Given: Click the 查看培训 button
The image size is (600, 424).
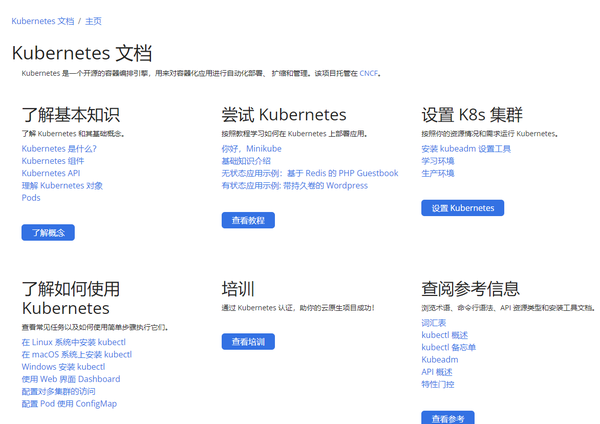Looking at the screenshot, I should tap(248, 341).
